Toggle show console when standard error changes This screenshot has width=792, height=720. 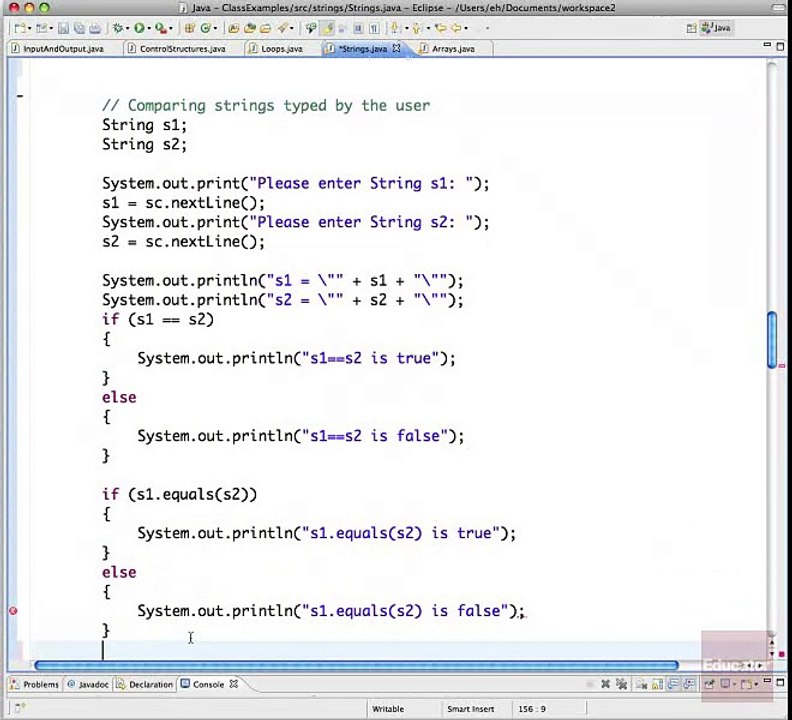click(689, 685)
